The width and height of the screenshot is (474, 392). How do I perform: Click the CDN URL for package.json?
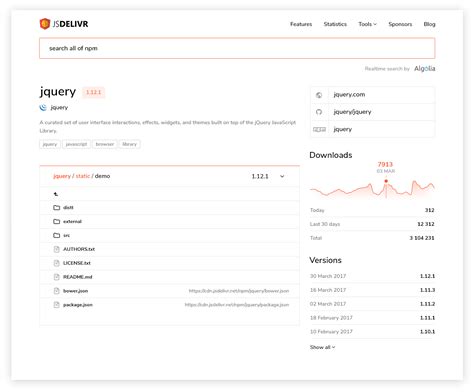click(x=237, y=305)
